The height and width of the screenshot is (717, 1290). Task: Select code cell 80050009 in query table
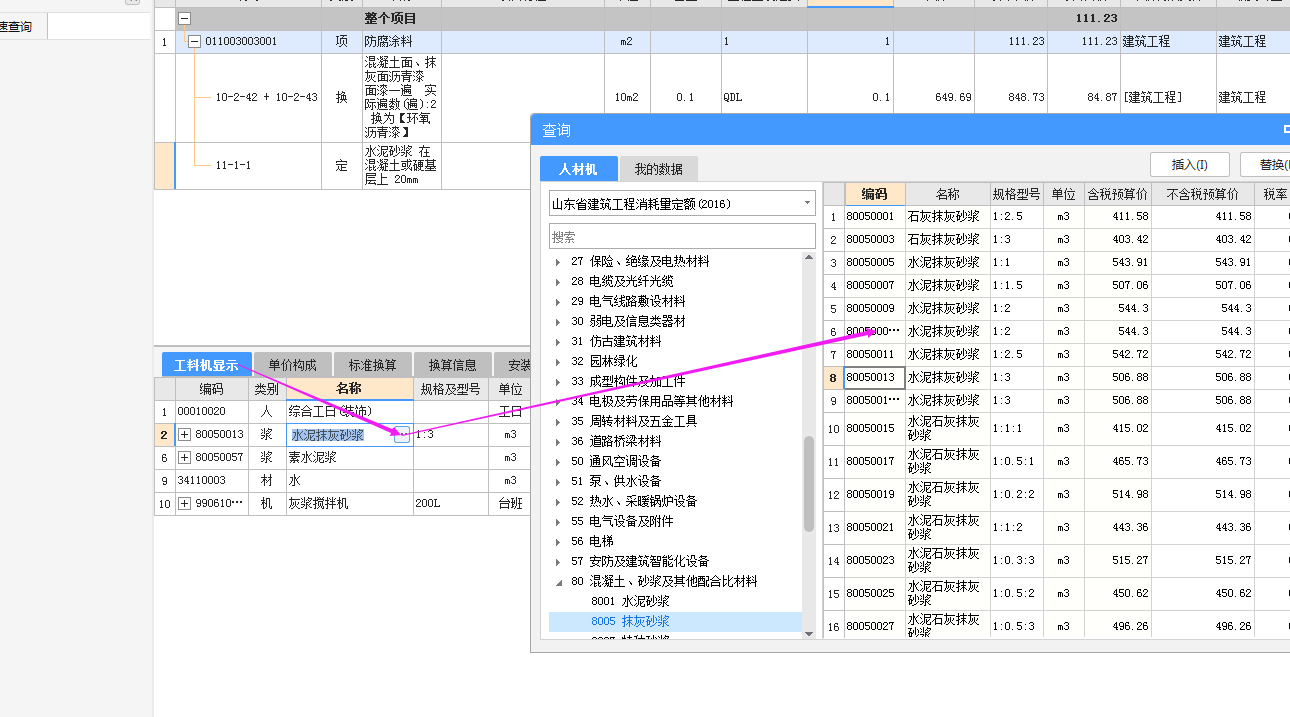tap(874, 309)
